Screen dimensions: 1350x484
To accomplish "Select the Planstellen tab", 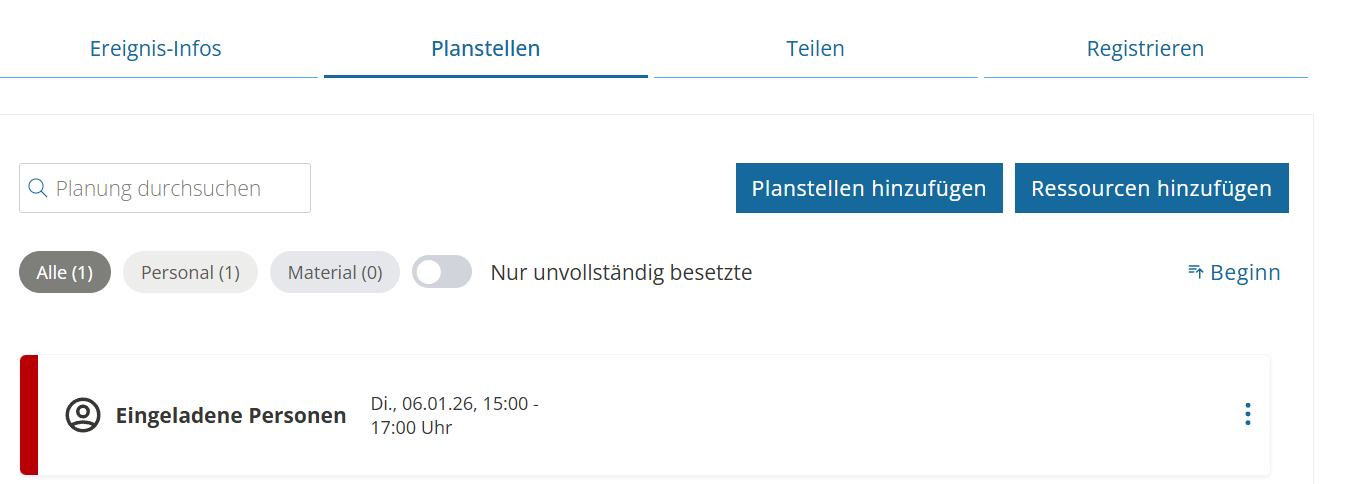I will [485, 48].
